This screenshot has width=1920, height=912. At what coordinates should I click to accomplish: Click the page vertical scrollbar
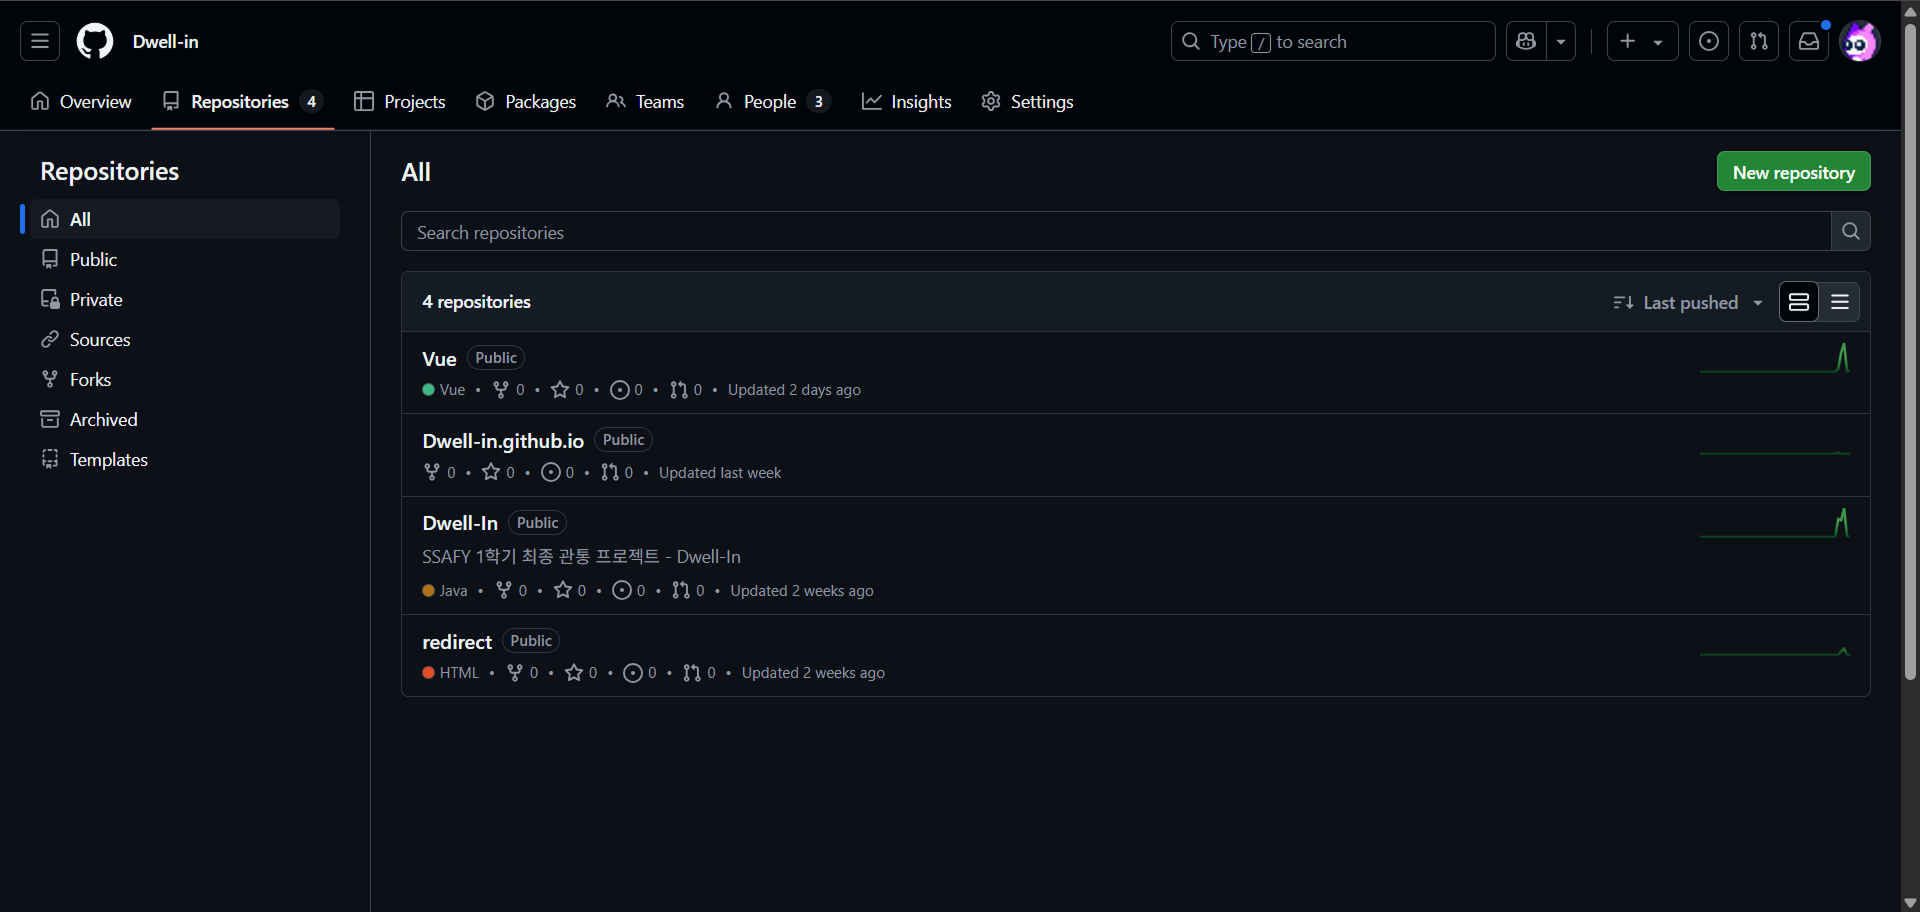pos(1911,350)
